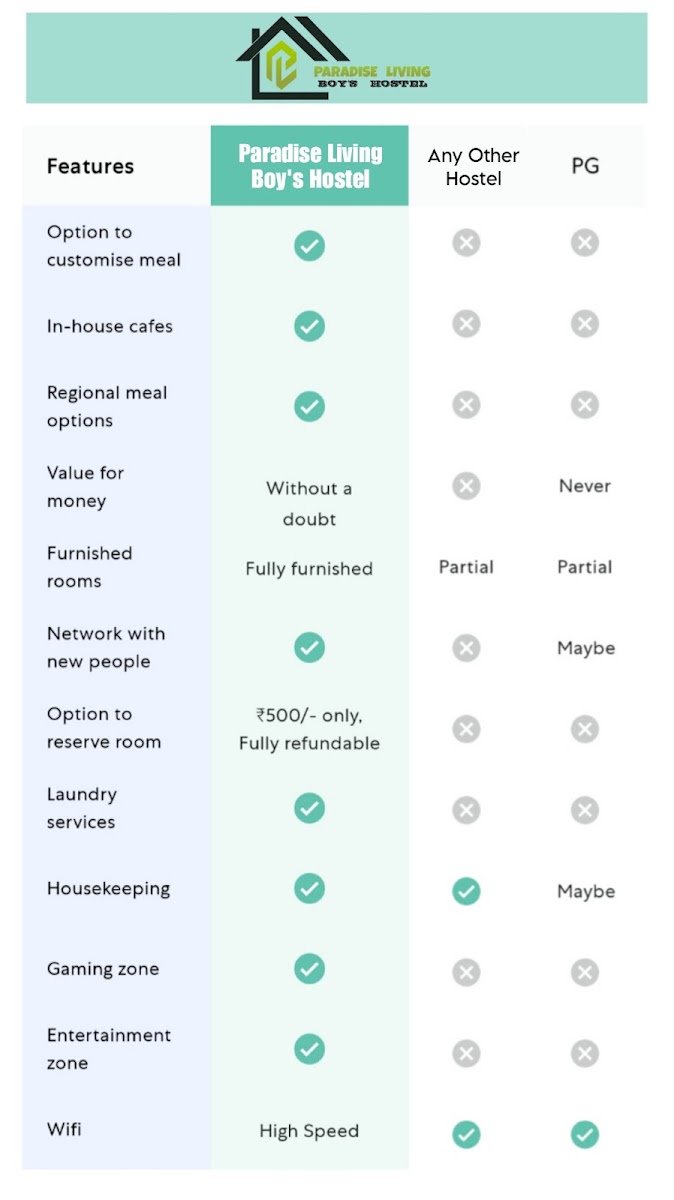Click Any Other Hostel's cross icon for Gaming zone
674x1200 pixels.
[x=466, y=972]
